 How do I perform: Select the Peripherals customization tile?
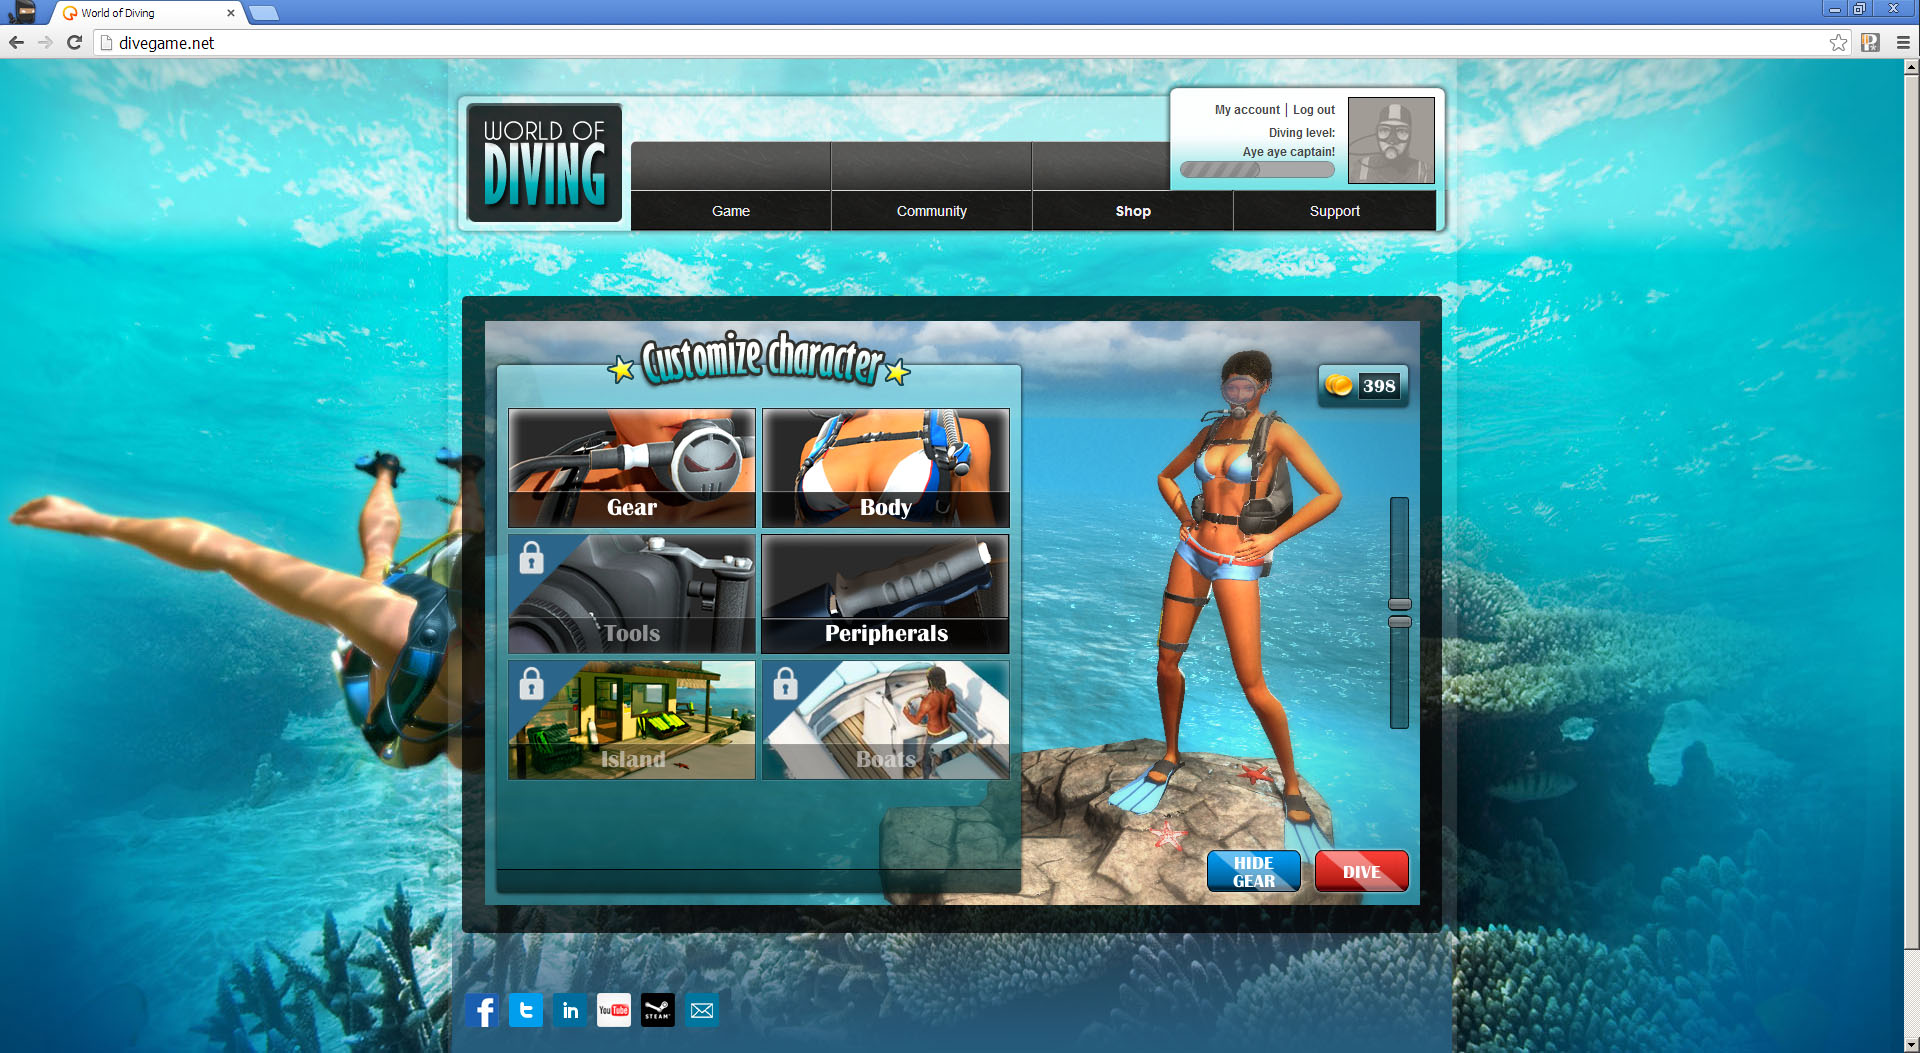pyautogui.click(x=885, y=594)
